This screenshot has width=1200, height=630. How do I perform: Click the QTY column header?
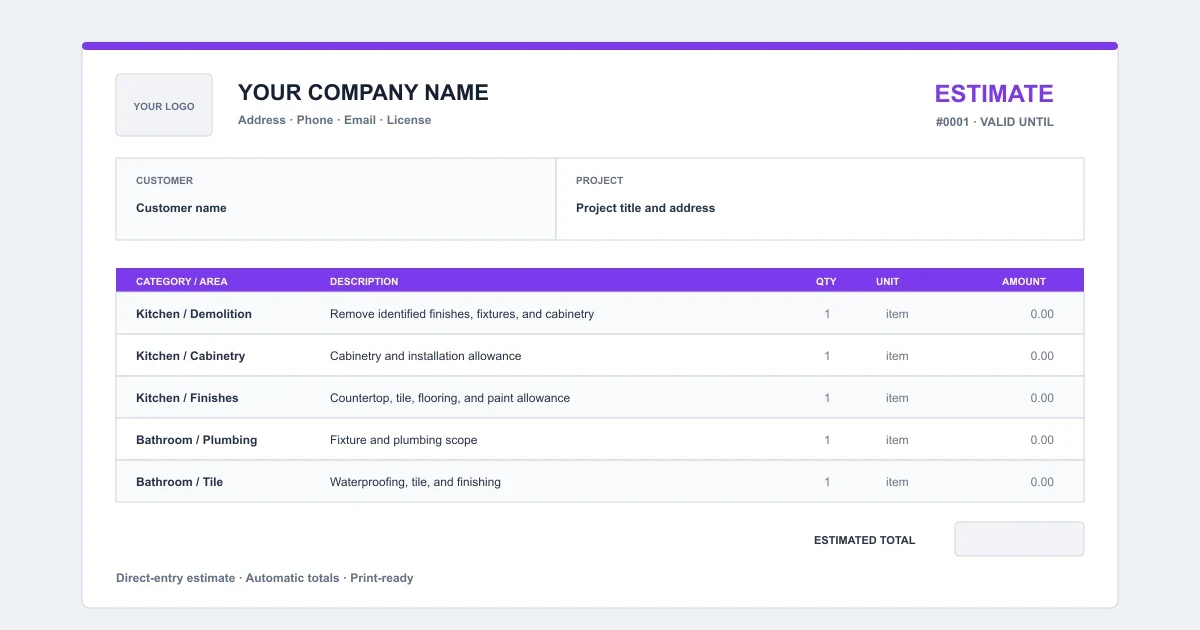tap(826, 282)
